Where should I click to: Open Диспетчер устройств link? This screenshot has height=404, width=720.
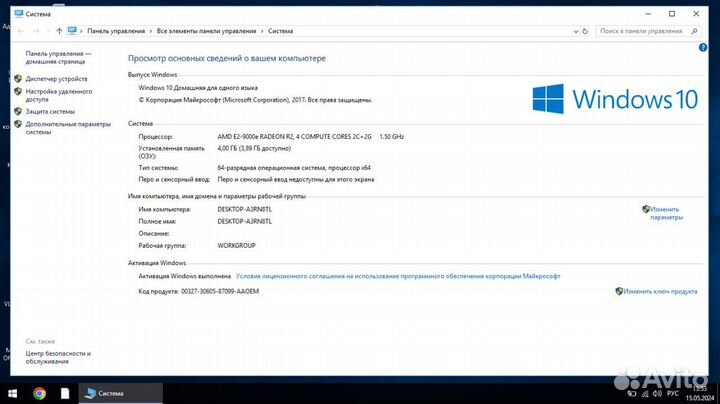point(56,79)
